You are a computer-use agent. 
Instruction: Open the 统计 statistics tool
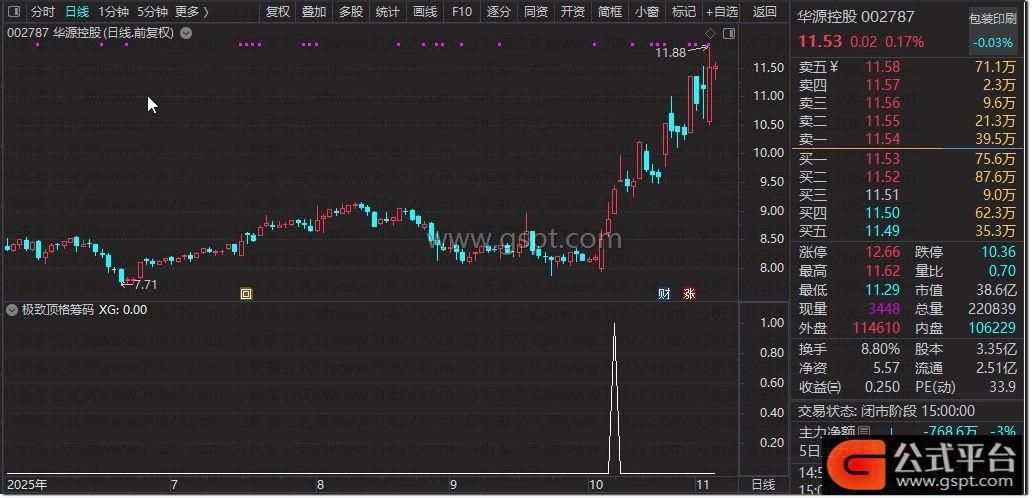click(x=387, y=12)
